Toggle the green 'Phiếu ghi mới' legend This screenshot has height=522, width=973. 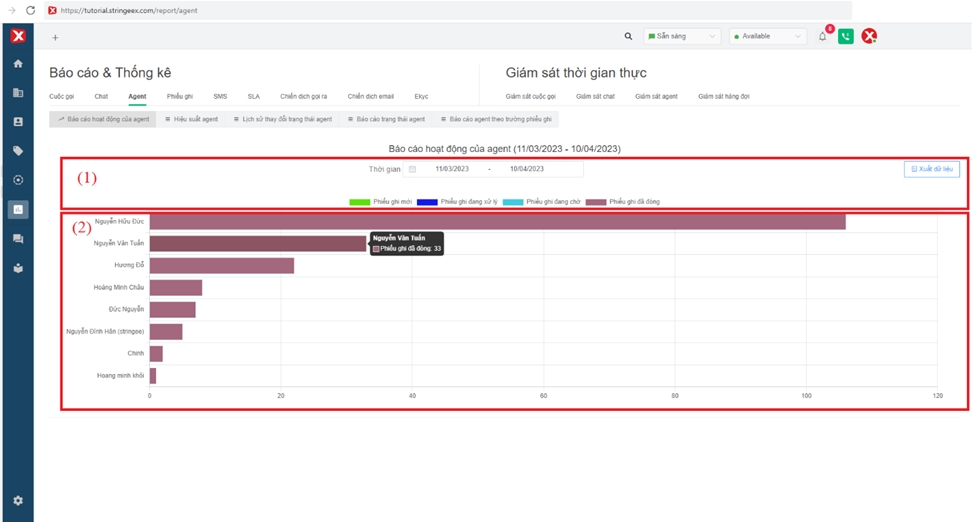(x=360, y=202)
